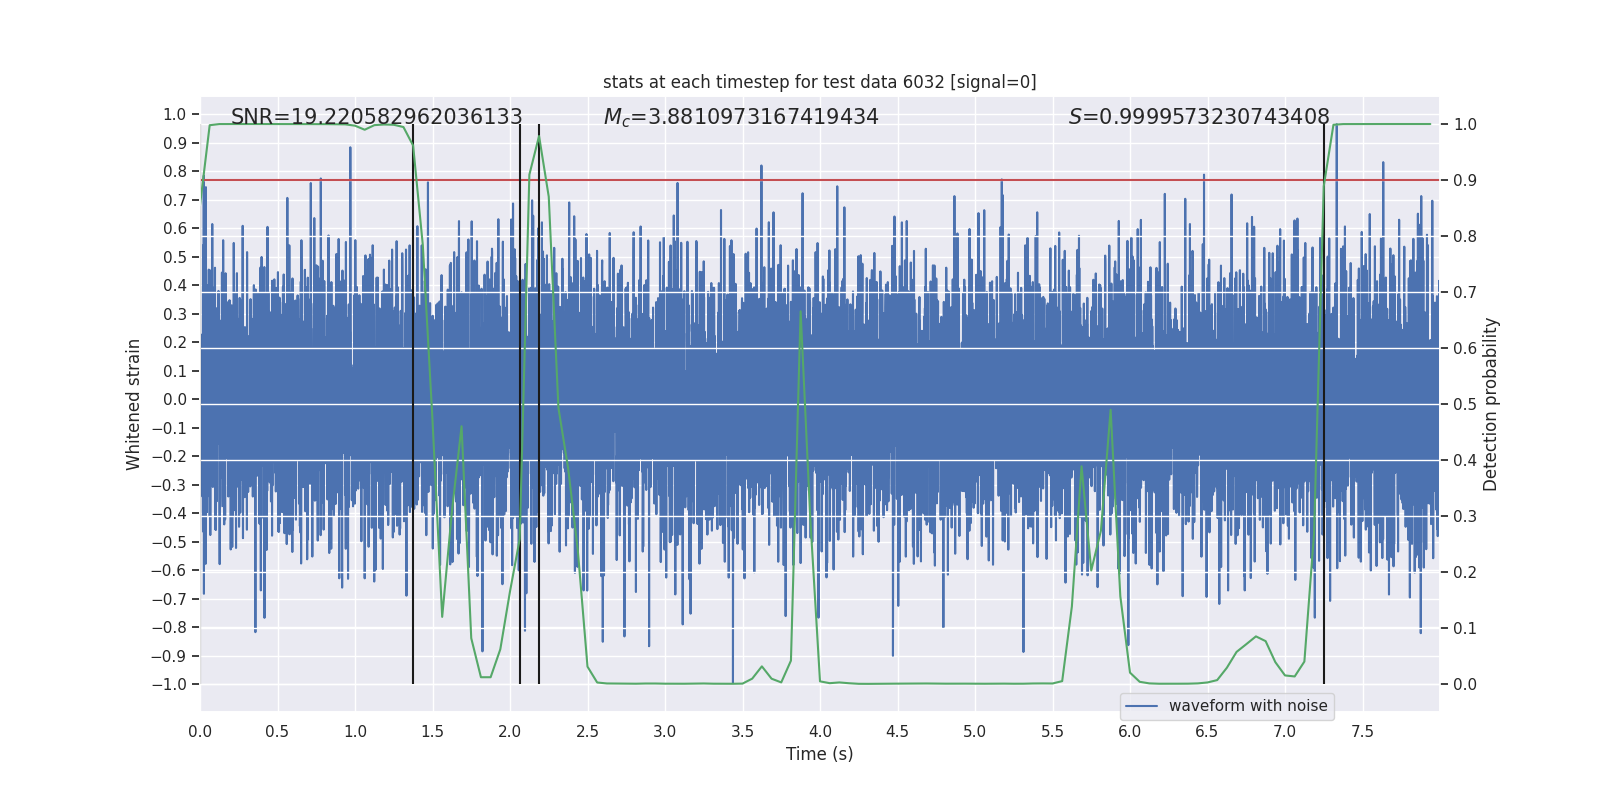Select the −0.1 tick on the Whitened strain axis

[170, 428]
